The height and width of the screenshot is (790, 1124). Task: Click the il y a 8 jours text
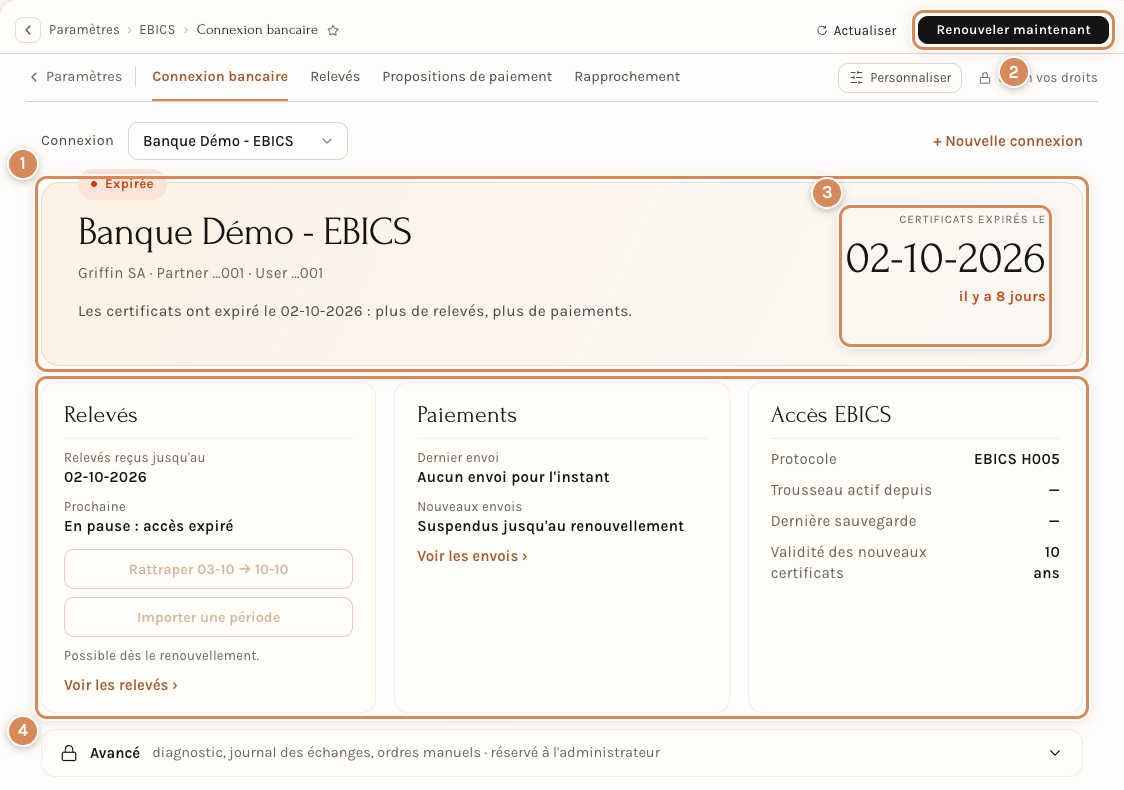pyautogui.click(x=1001, y=297)
